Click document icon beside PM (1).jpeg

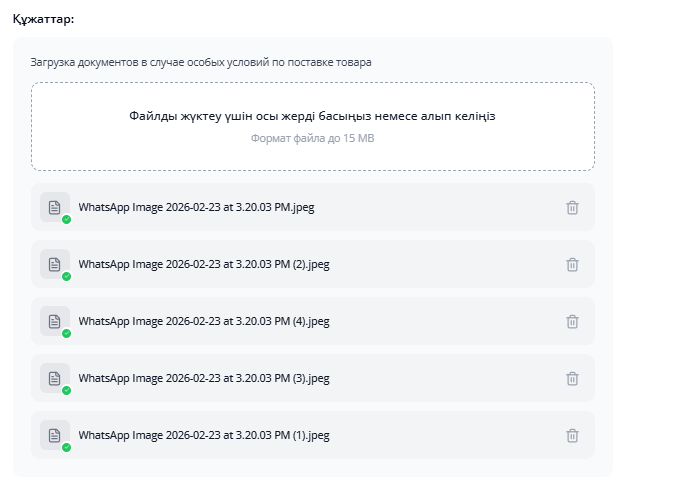pos(55,435)
